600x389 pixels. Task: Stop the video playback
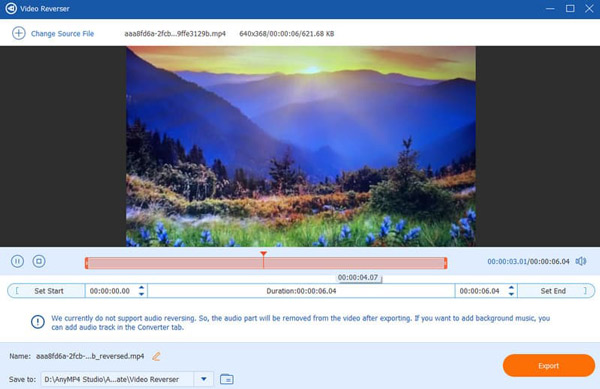point(39,261)
